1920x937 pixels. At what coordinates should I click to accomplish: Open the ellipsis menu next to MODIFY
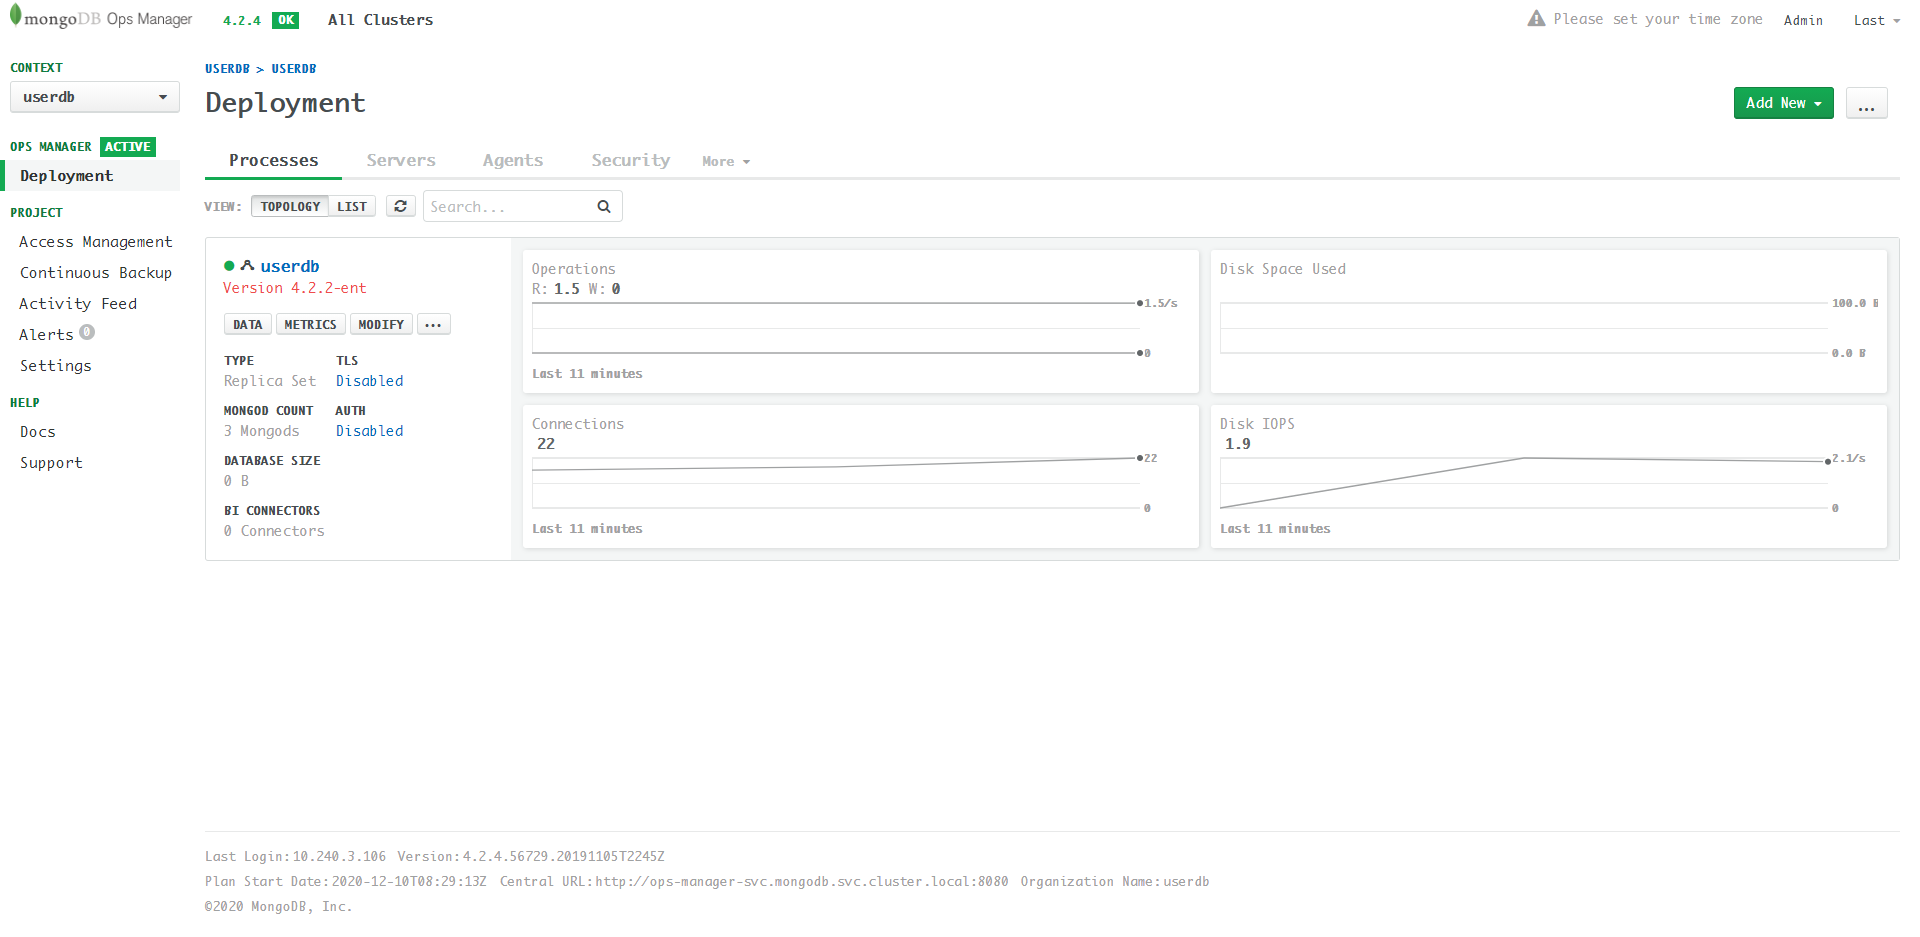point(433,324)
